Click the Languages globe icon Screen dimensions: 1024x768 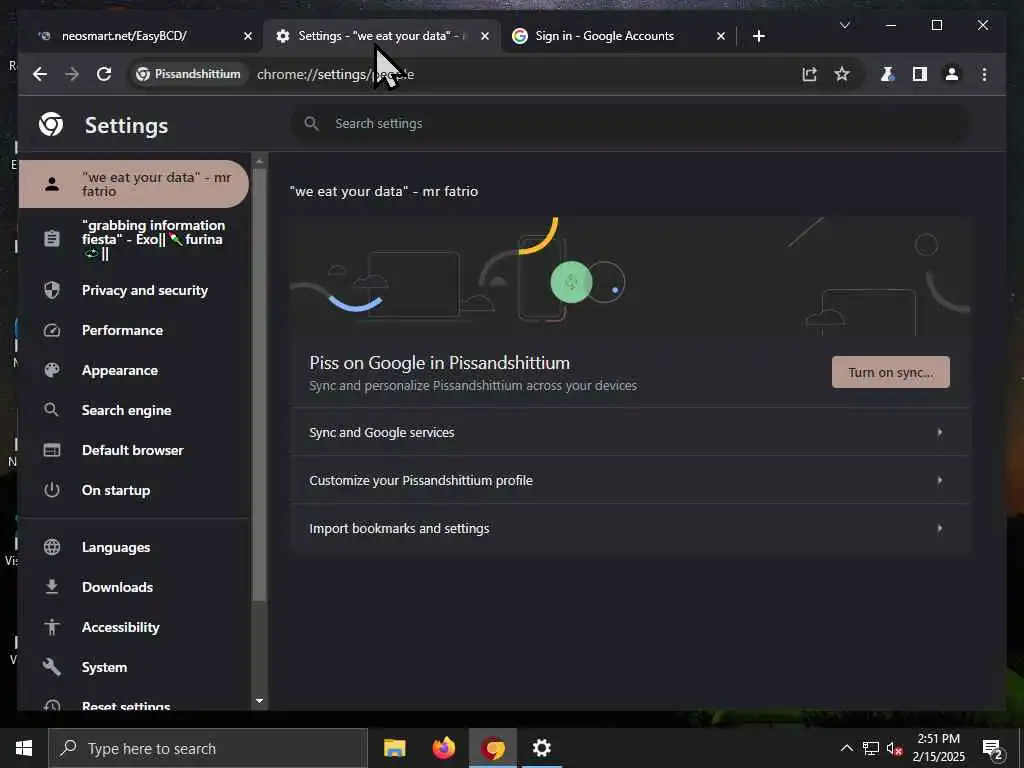coord(52,547)
